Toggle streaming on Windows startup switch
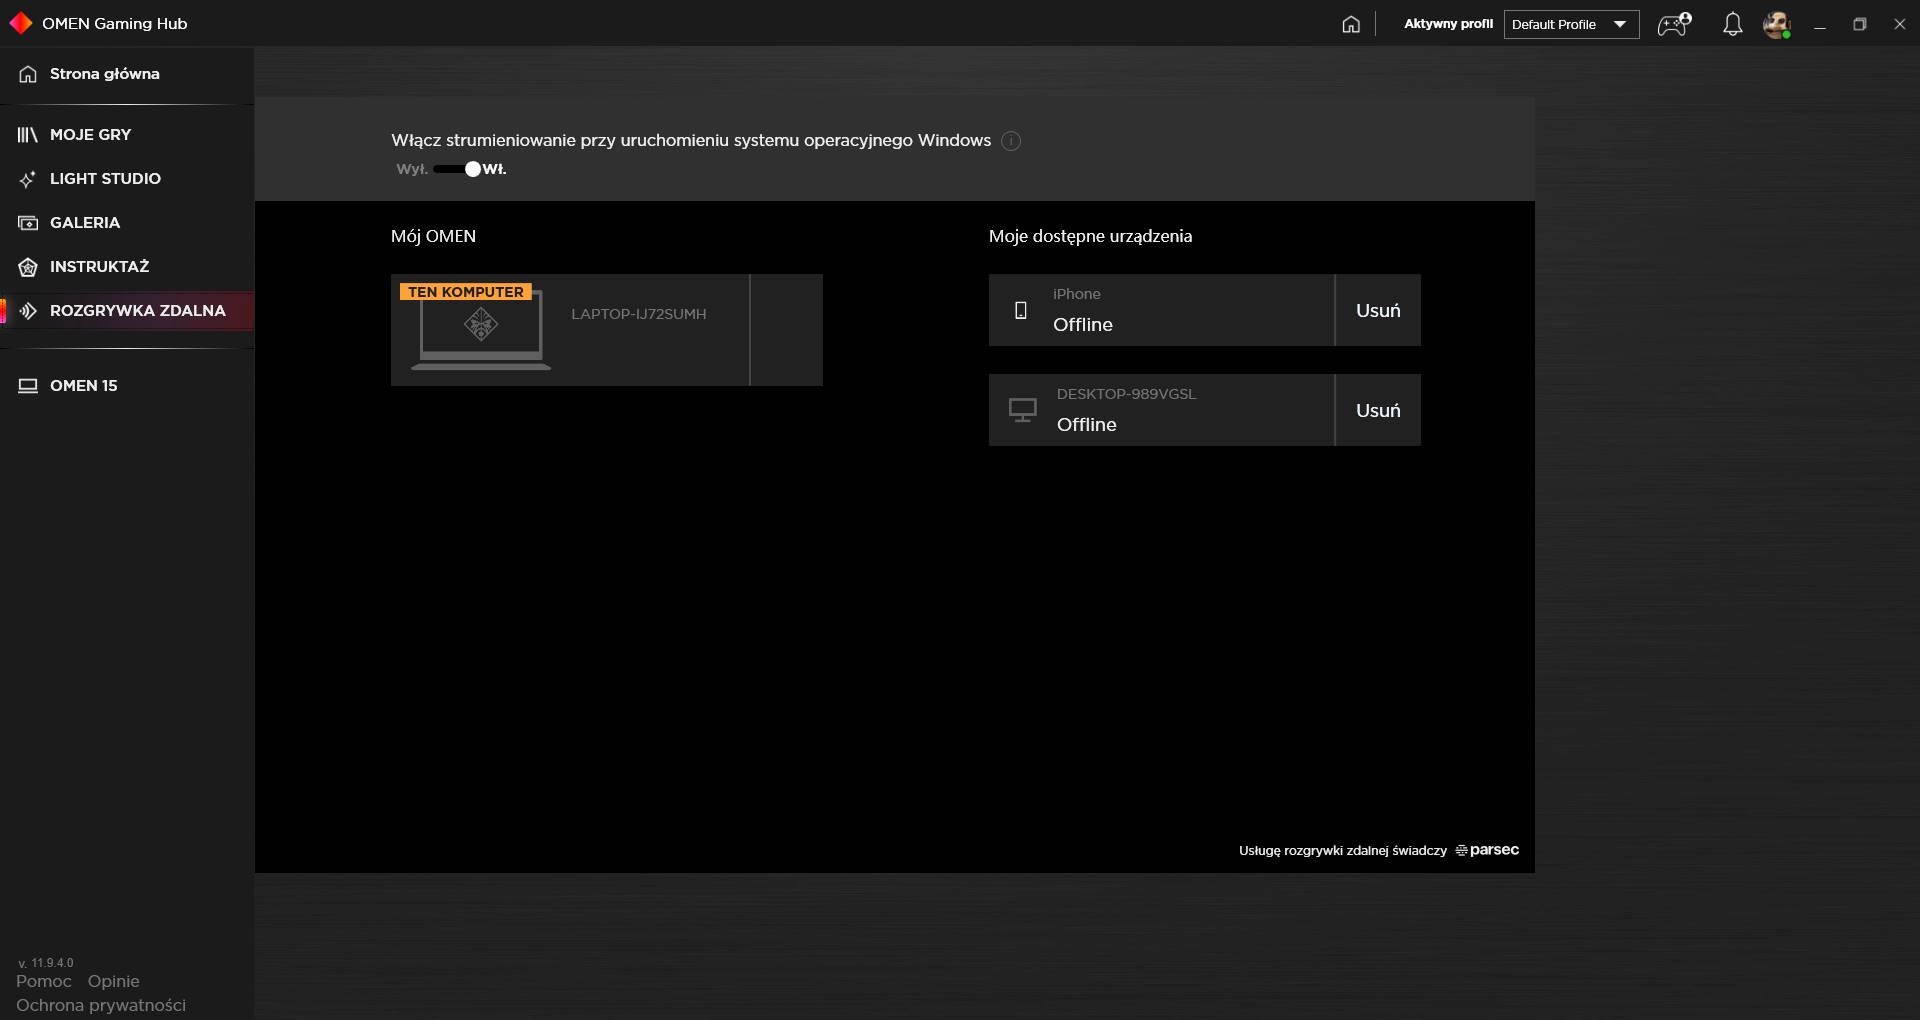This screenshot has width=1920, height=1020. coord(458,169)
